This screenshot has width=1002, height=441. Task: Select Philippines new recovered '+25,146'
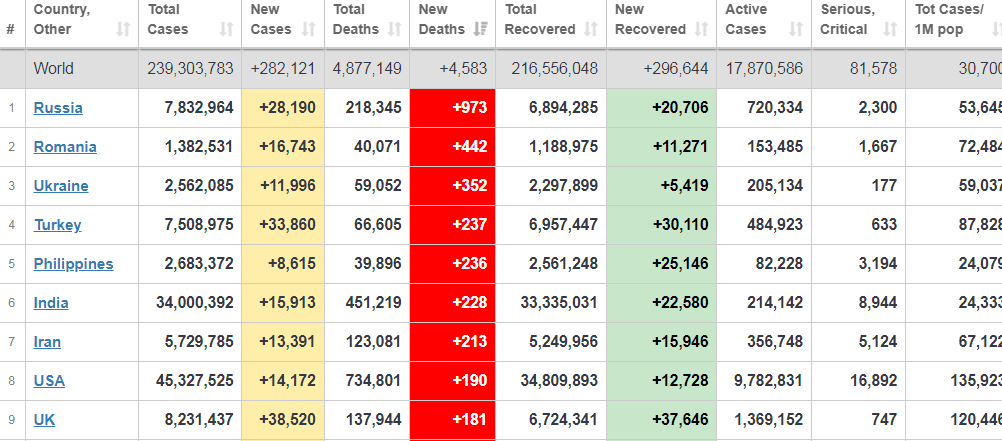pos(680,263)
